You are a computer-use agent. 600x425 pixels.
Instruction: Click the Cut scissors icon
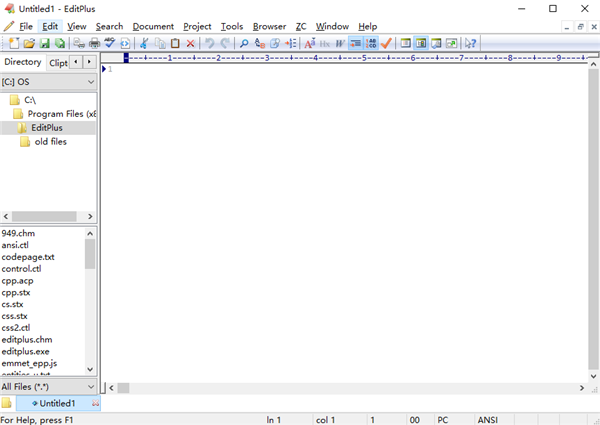[144, 43]
